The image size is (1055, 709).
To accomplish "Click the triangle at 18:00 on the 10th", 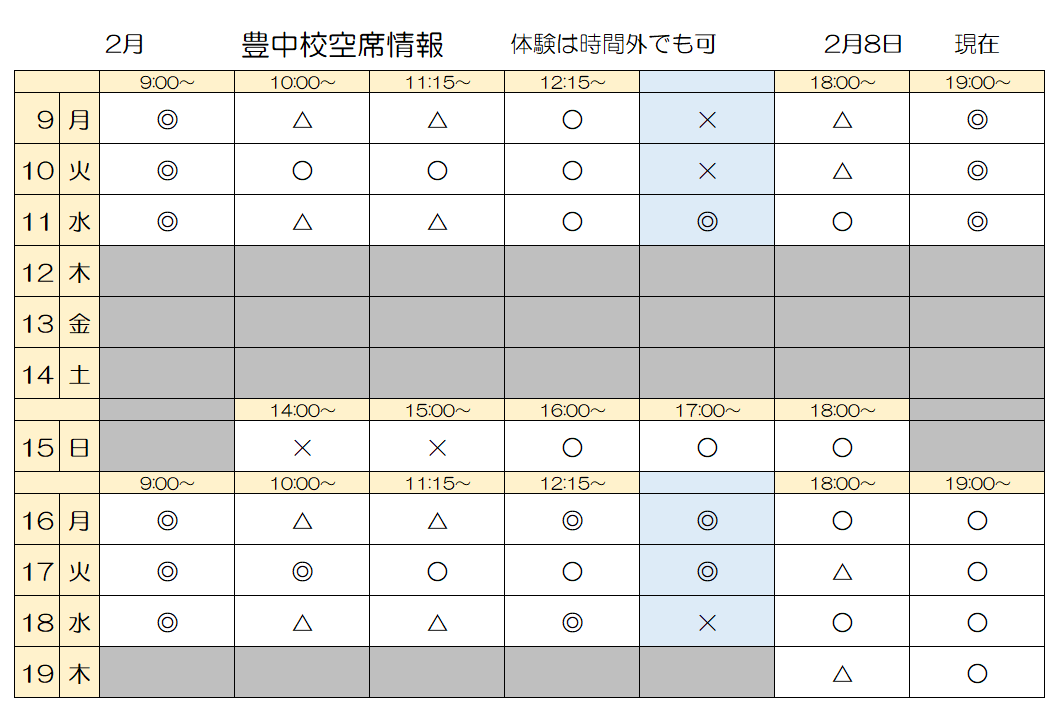I will coord(842,171).
